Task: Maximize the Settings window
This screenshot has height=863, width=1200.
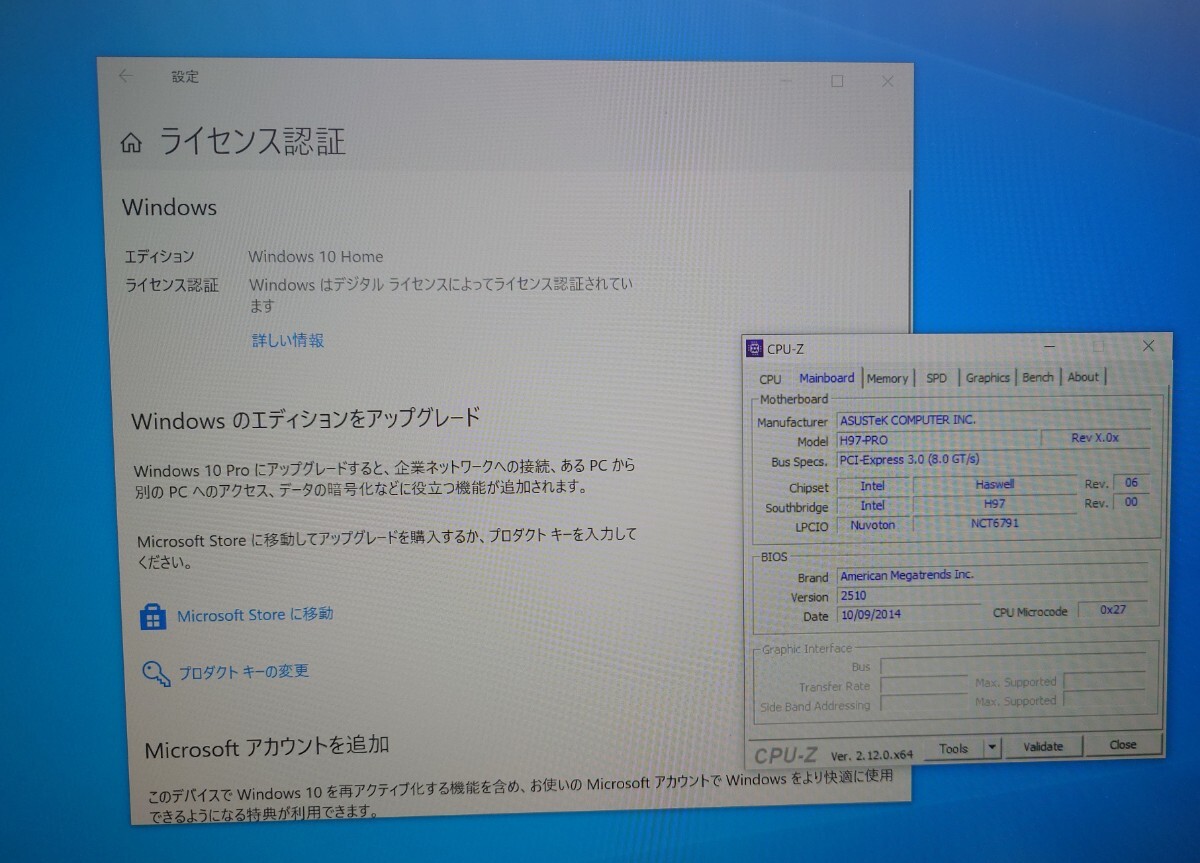Action: (837, 81)
